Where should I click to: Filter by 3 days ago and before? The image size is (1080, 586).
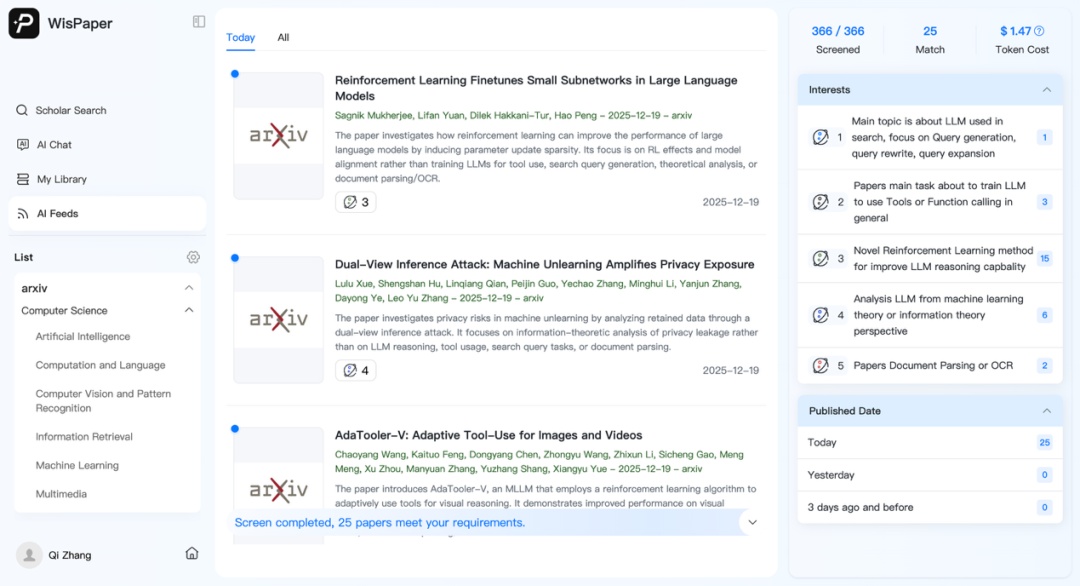tap(930, 507)
